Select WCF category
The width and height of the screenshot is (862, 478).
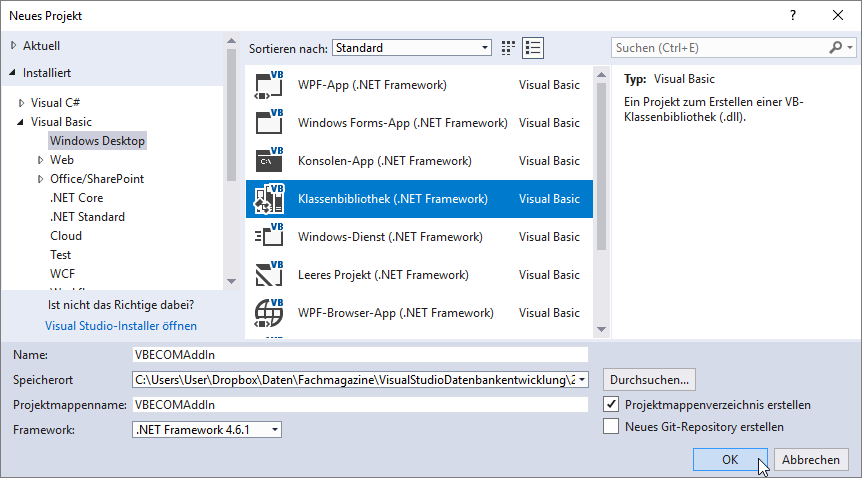(62, 273)
